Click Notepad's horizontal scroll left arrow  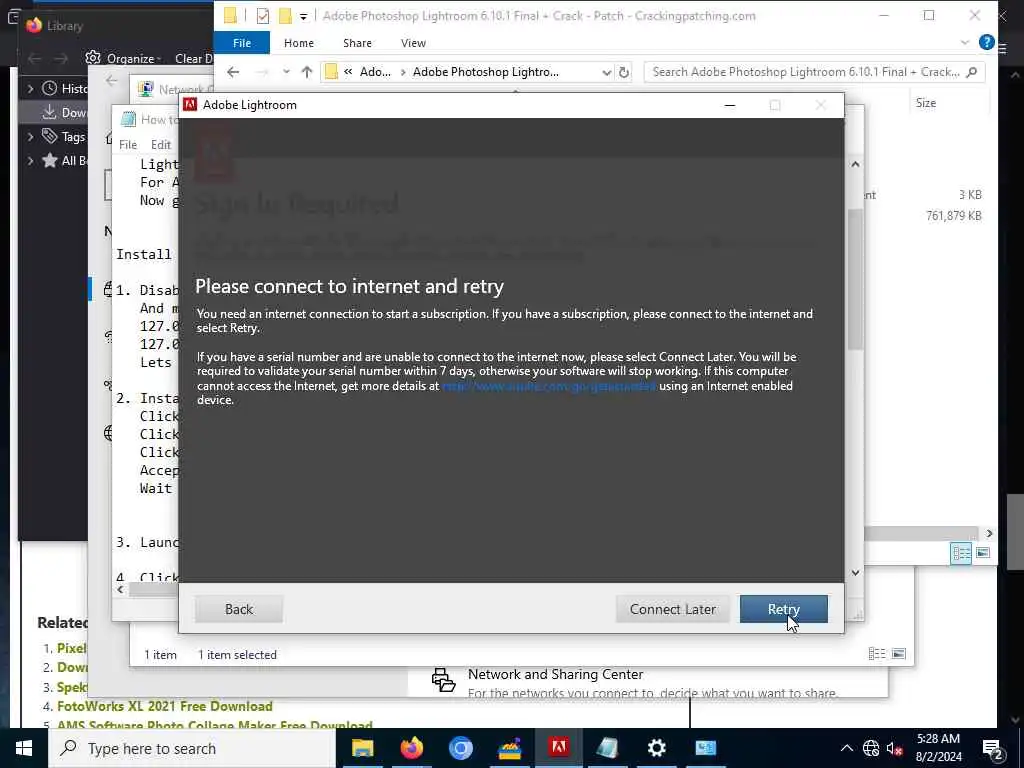[120, 589]
